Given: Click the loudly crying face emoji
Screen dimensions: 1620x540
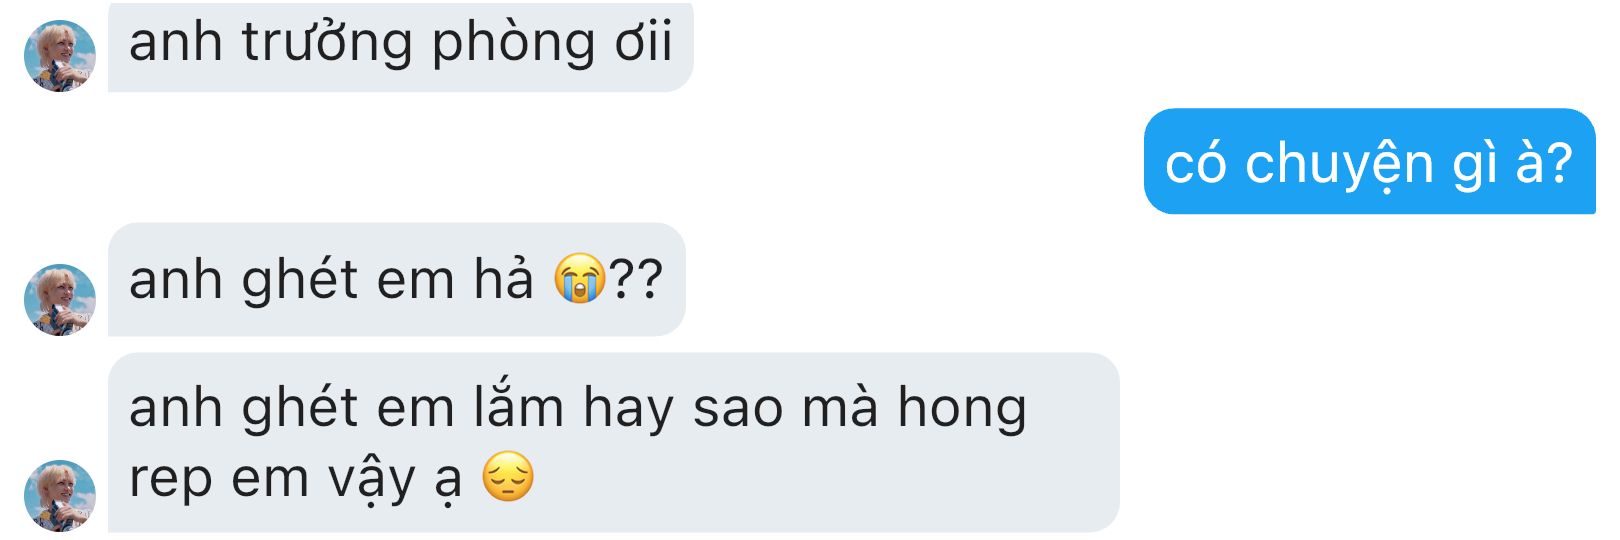Looking at the screenshot, I should point(580,278).
